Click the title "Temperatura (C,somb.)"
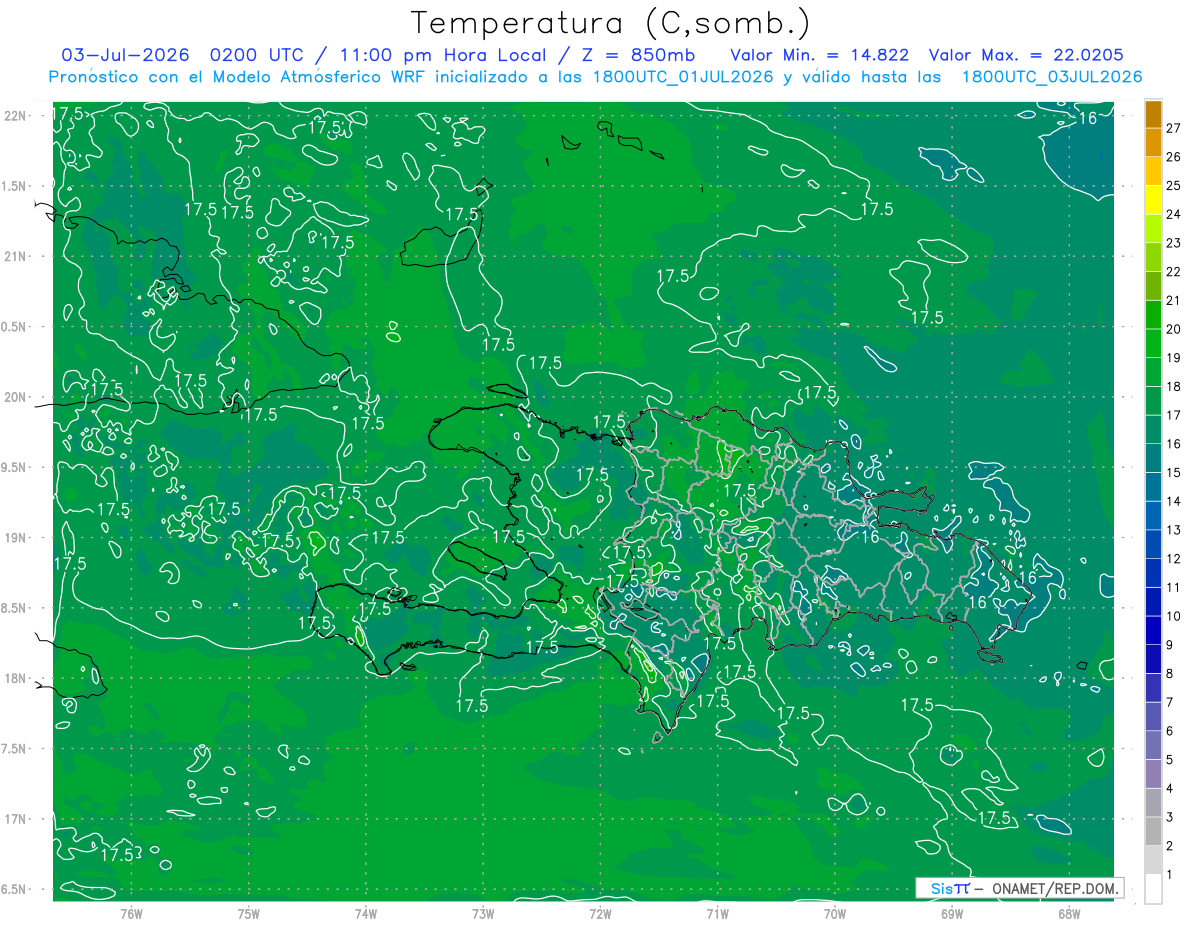Viewport: 1200px width, 927px height. [611, 24]
